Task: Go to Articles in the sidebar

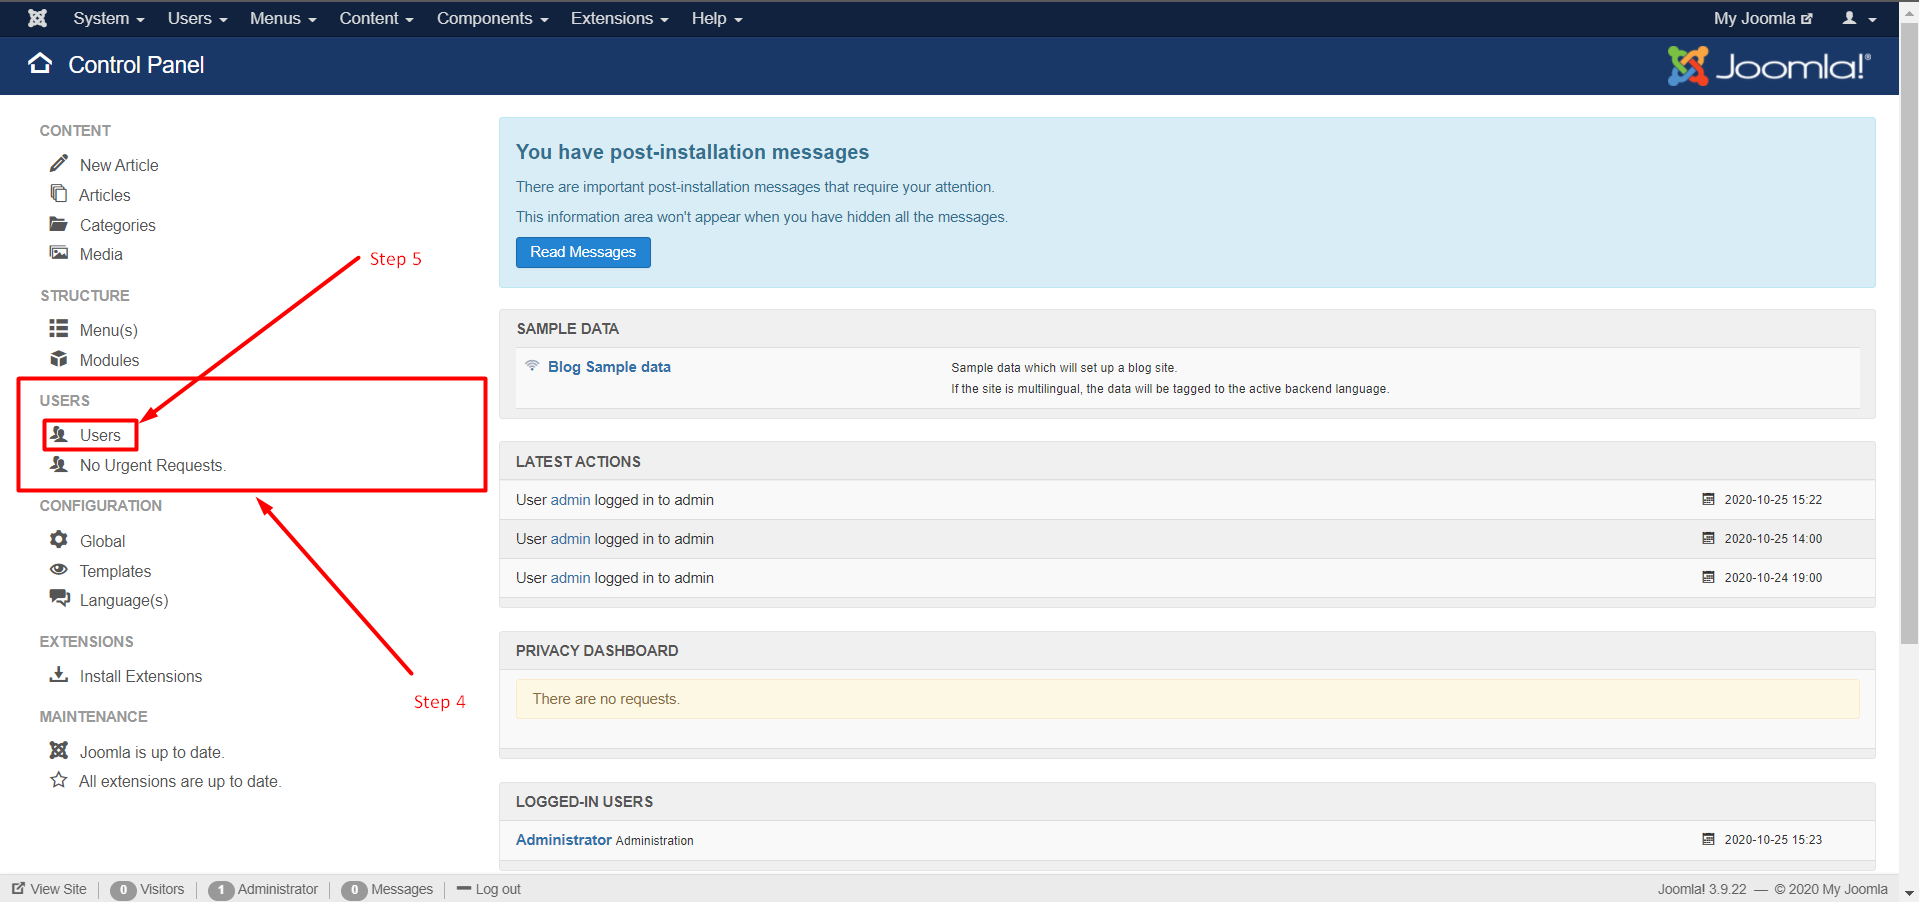Action: click(x=105, y=195)
